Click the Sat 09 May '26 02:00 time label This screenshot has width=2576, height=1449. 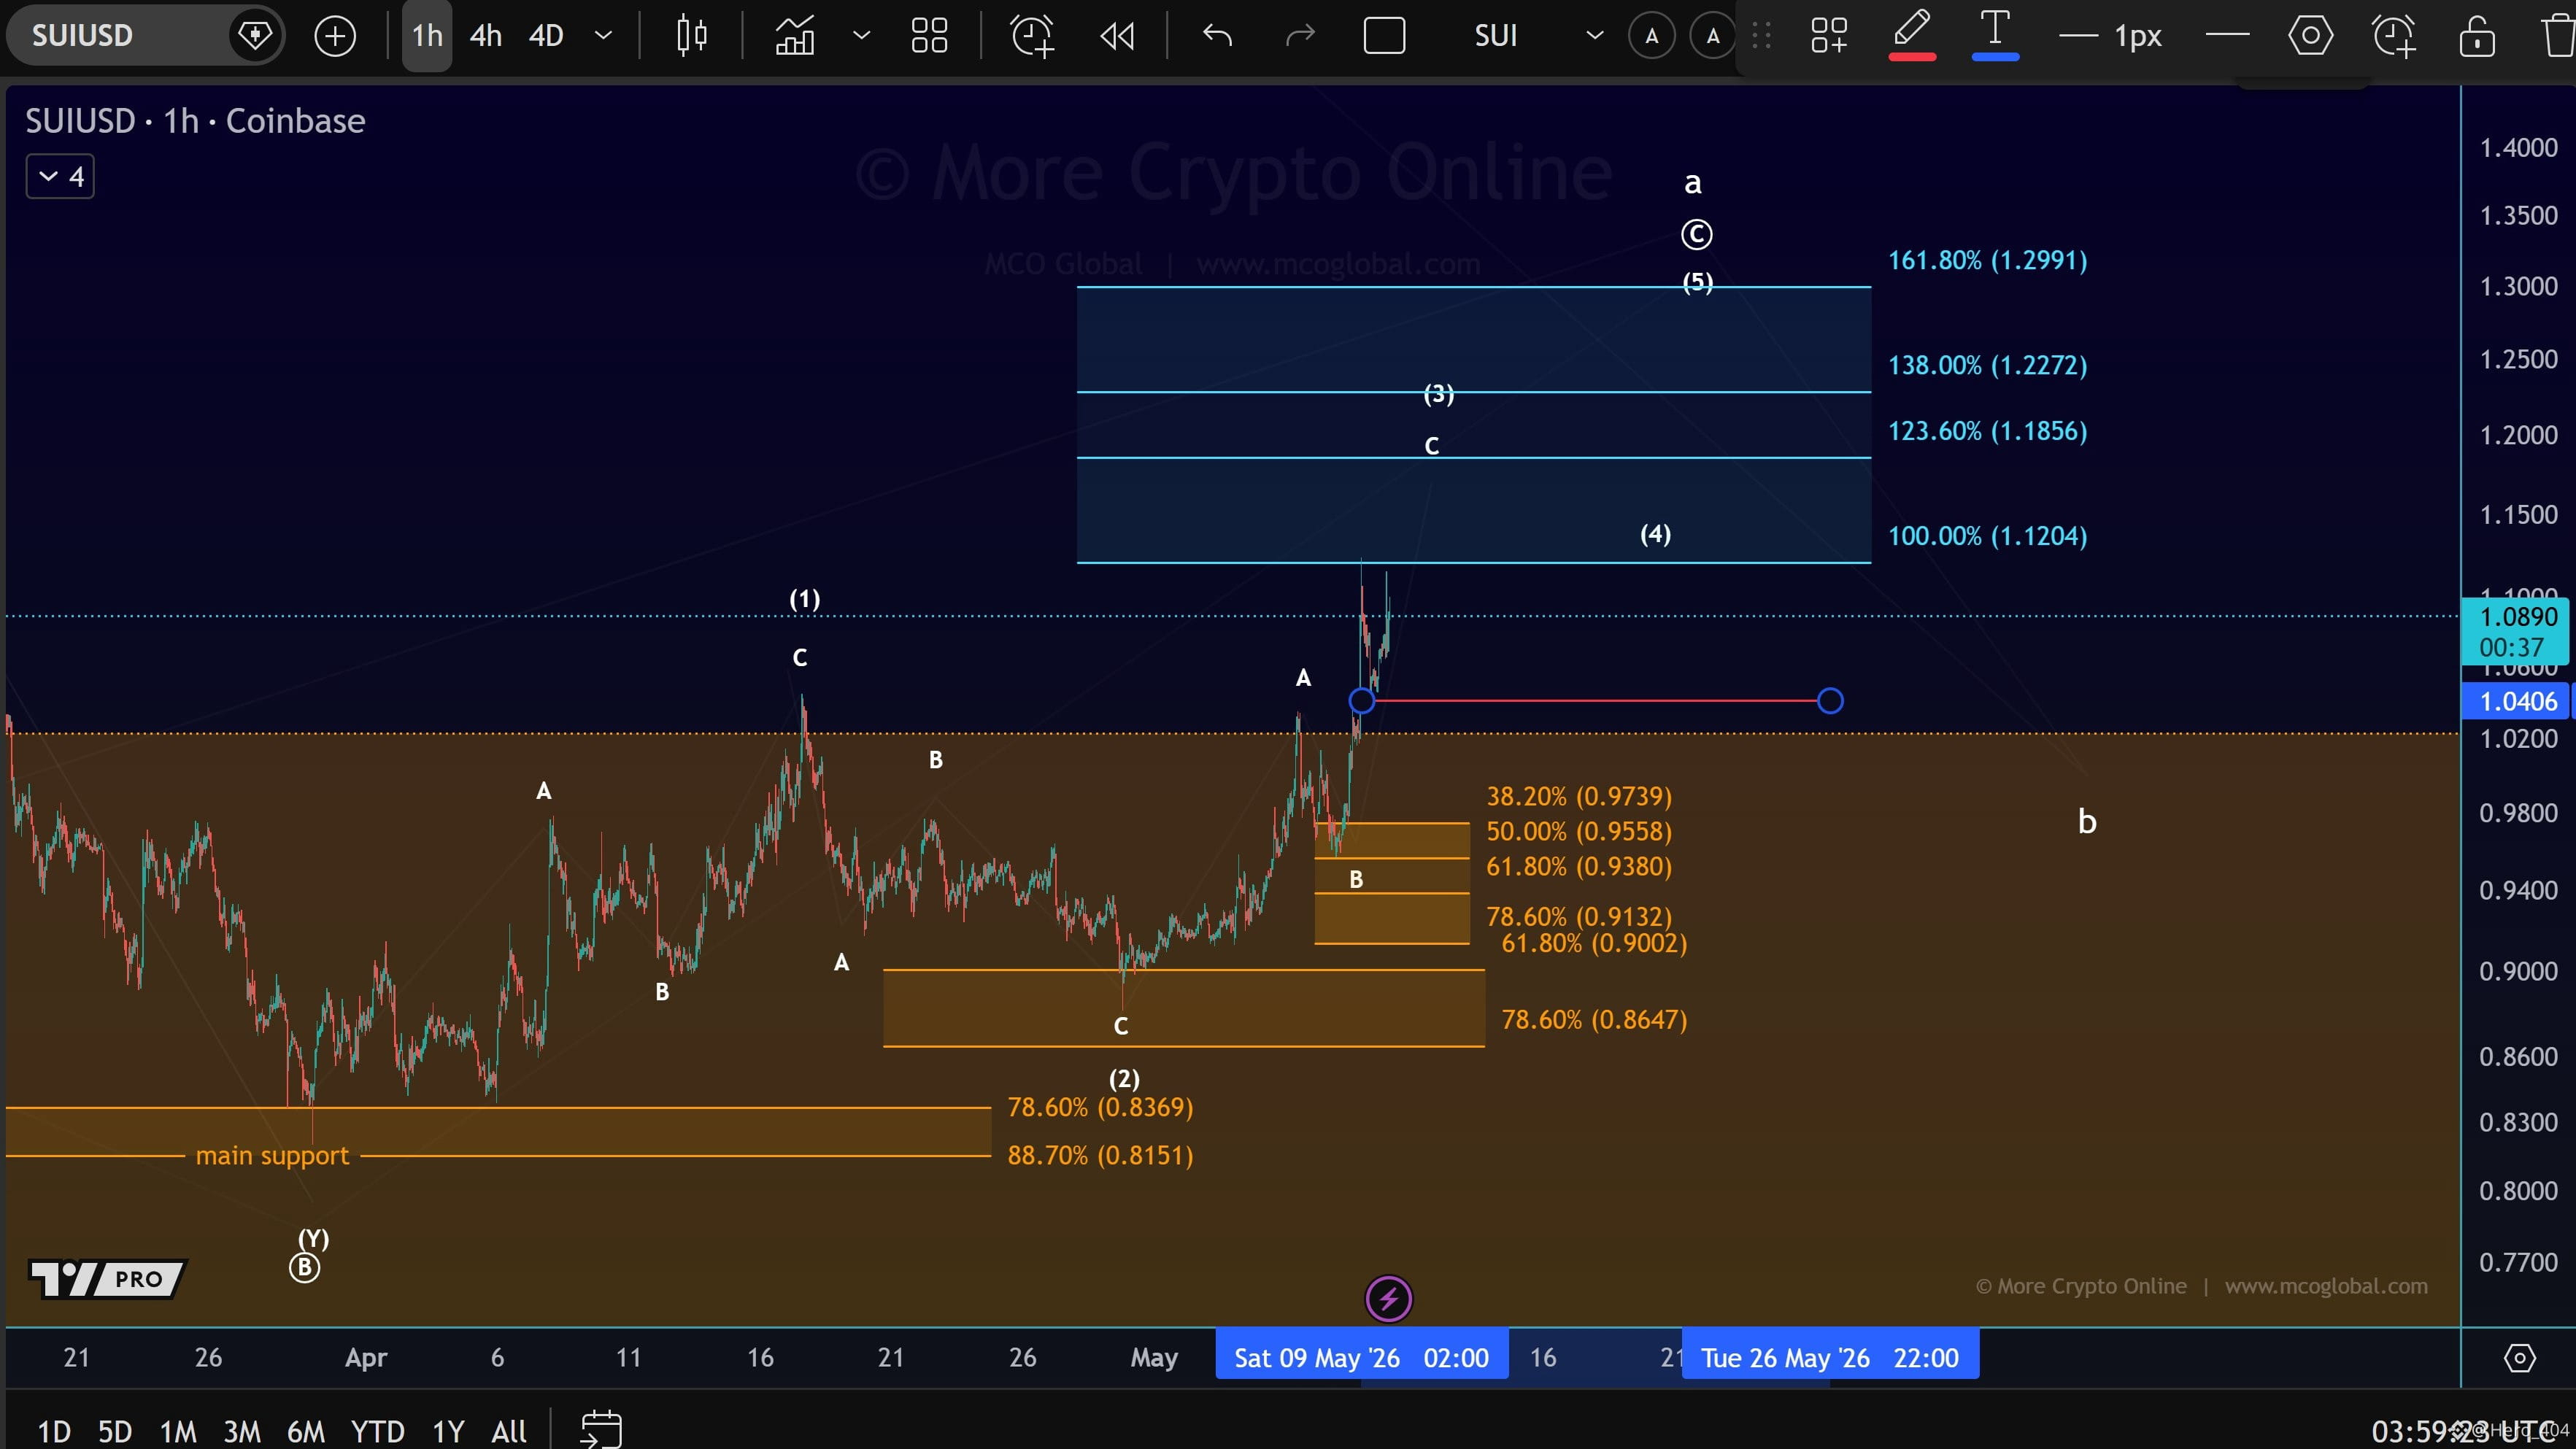pos(1361,1358)
